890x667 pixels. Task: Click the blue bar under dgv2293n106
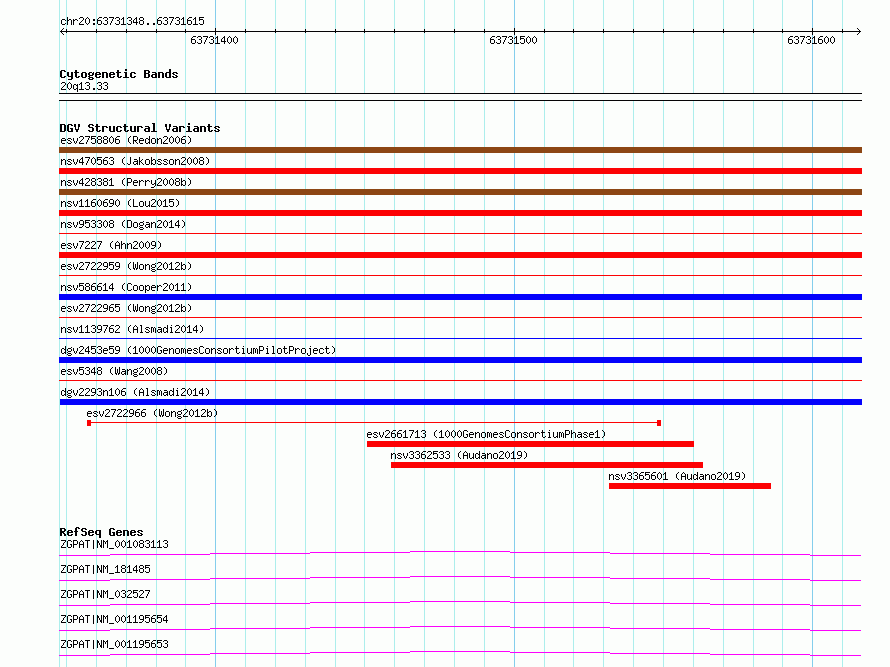460,402
